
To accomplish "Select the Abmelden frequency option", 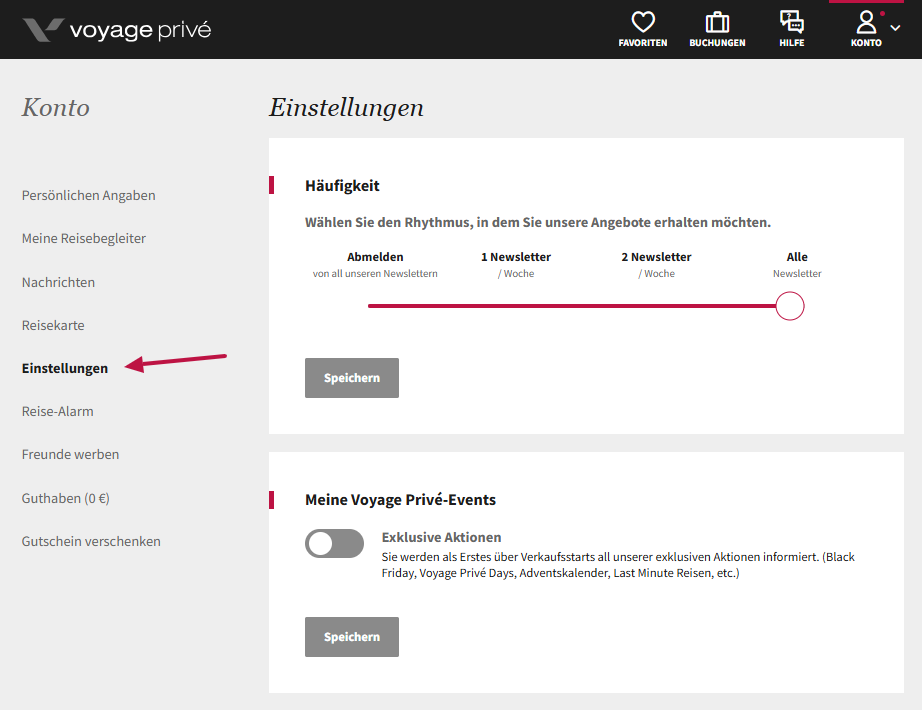I will [375, 265].
